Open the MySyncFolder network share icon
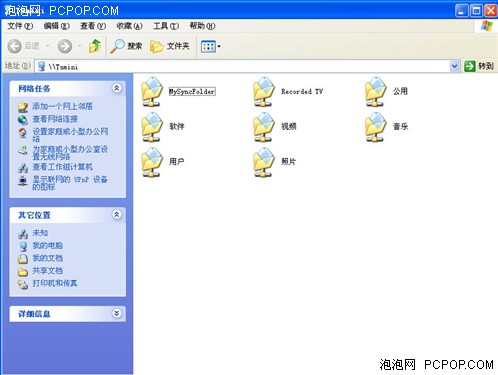 152,92
